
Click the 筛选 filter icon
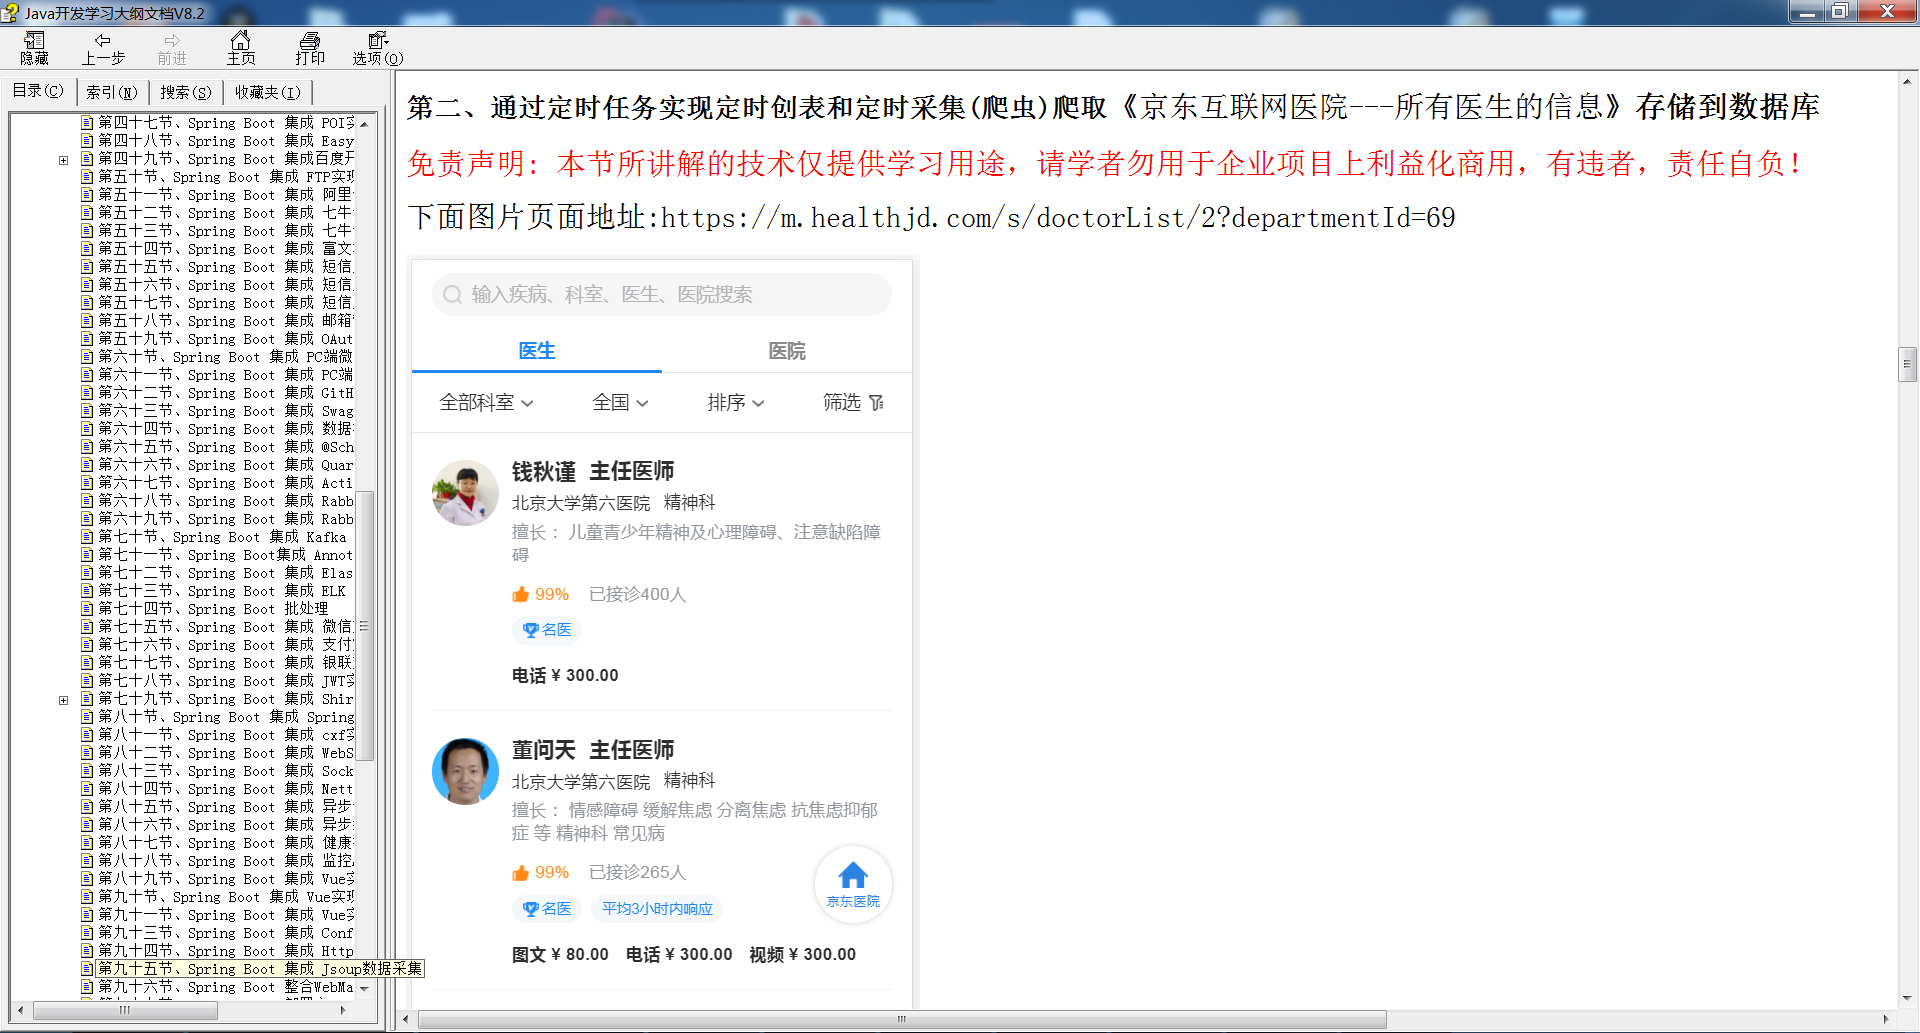tap(876, 402)
